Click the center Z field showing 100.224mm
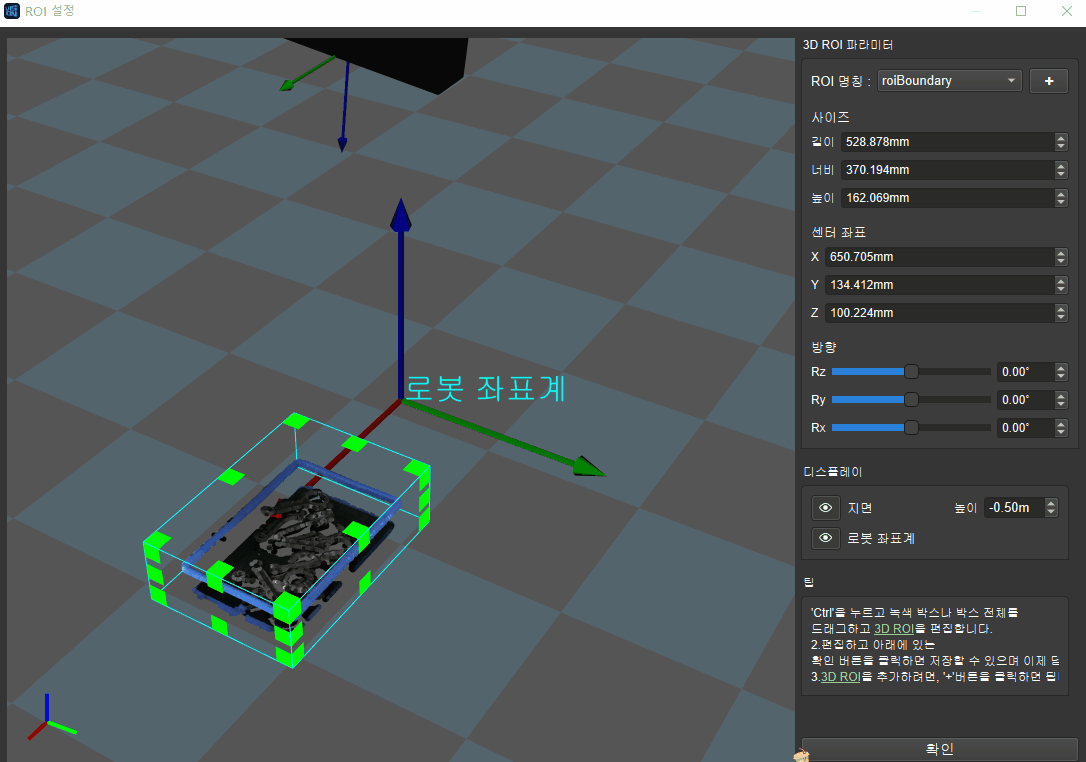Image resolution: width=1086 pixels, height=762 pixels. 940,313
